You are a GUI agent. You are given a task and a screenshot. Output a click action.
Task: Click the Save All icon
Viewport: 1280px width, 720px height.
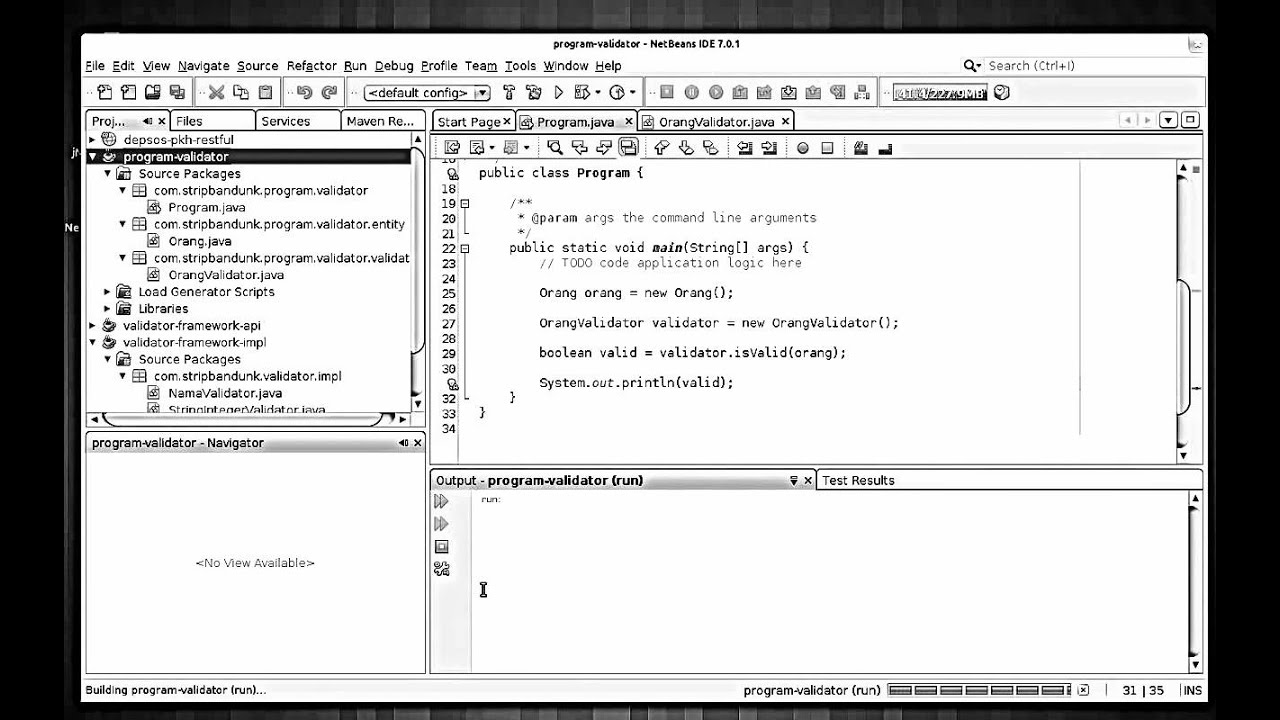177,92
